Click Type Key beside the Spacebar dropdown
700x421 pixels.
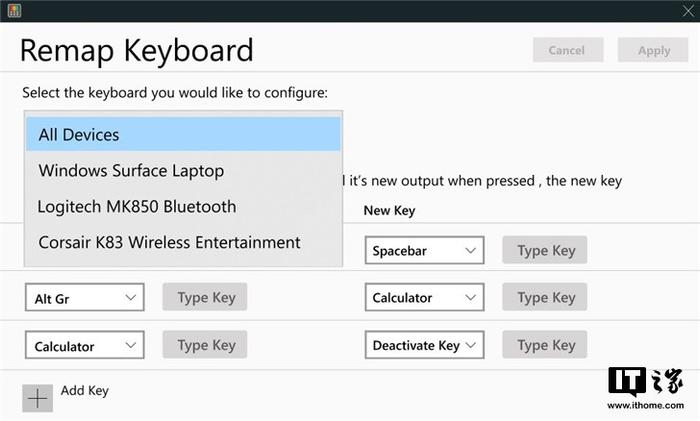(x=545, y=250)
